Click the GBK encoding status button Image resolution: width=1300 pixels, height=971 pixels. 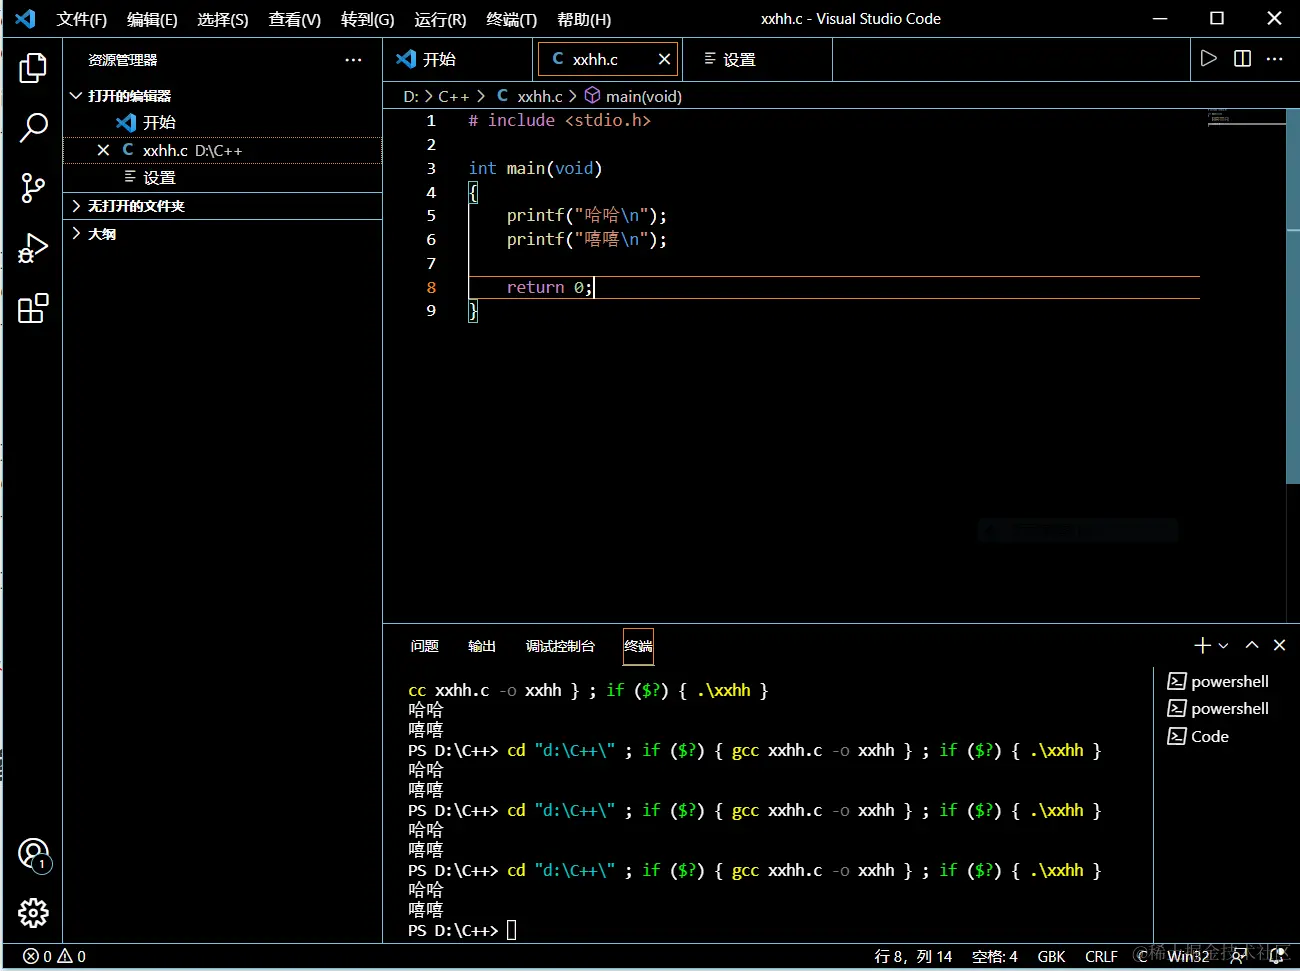pyautogui.click(x=1051, y=956)
